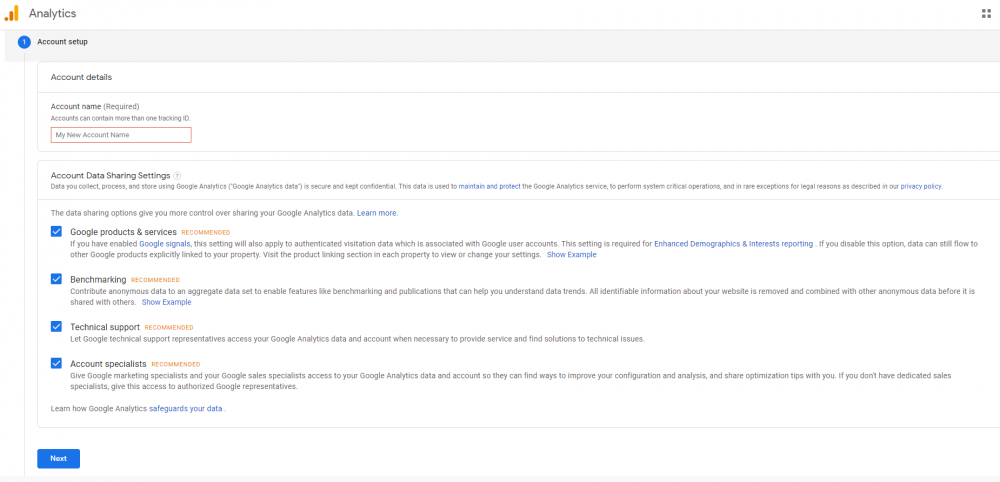The image size is (1000, 482).
Task: Click the Account name input field
Action: [121, 135]
